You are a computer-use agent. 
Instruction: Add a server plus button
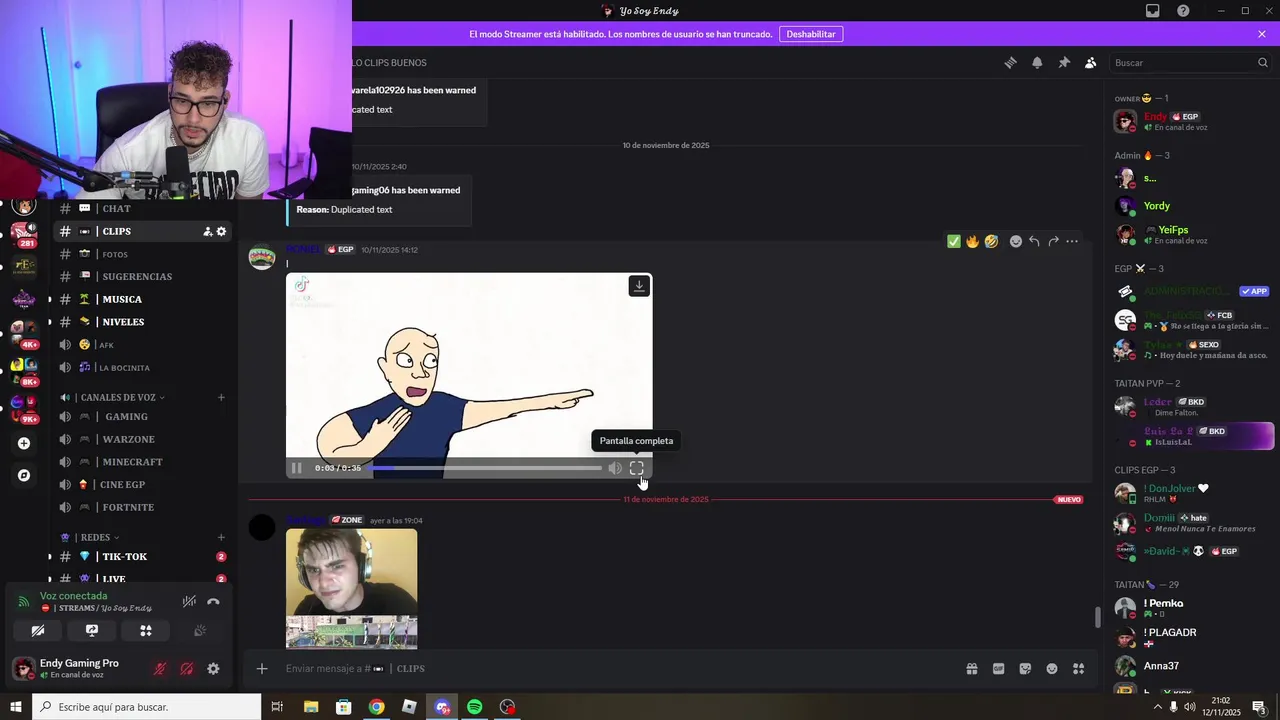pyautogui.click(x=24, y=443)
